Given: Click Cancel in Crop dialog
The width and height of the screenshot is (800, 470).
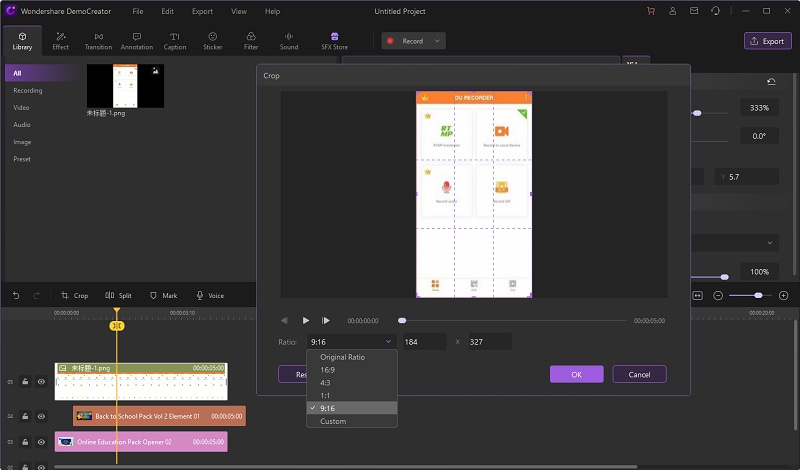Looking at the screenshot, I should click(639, 375).
